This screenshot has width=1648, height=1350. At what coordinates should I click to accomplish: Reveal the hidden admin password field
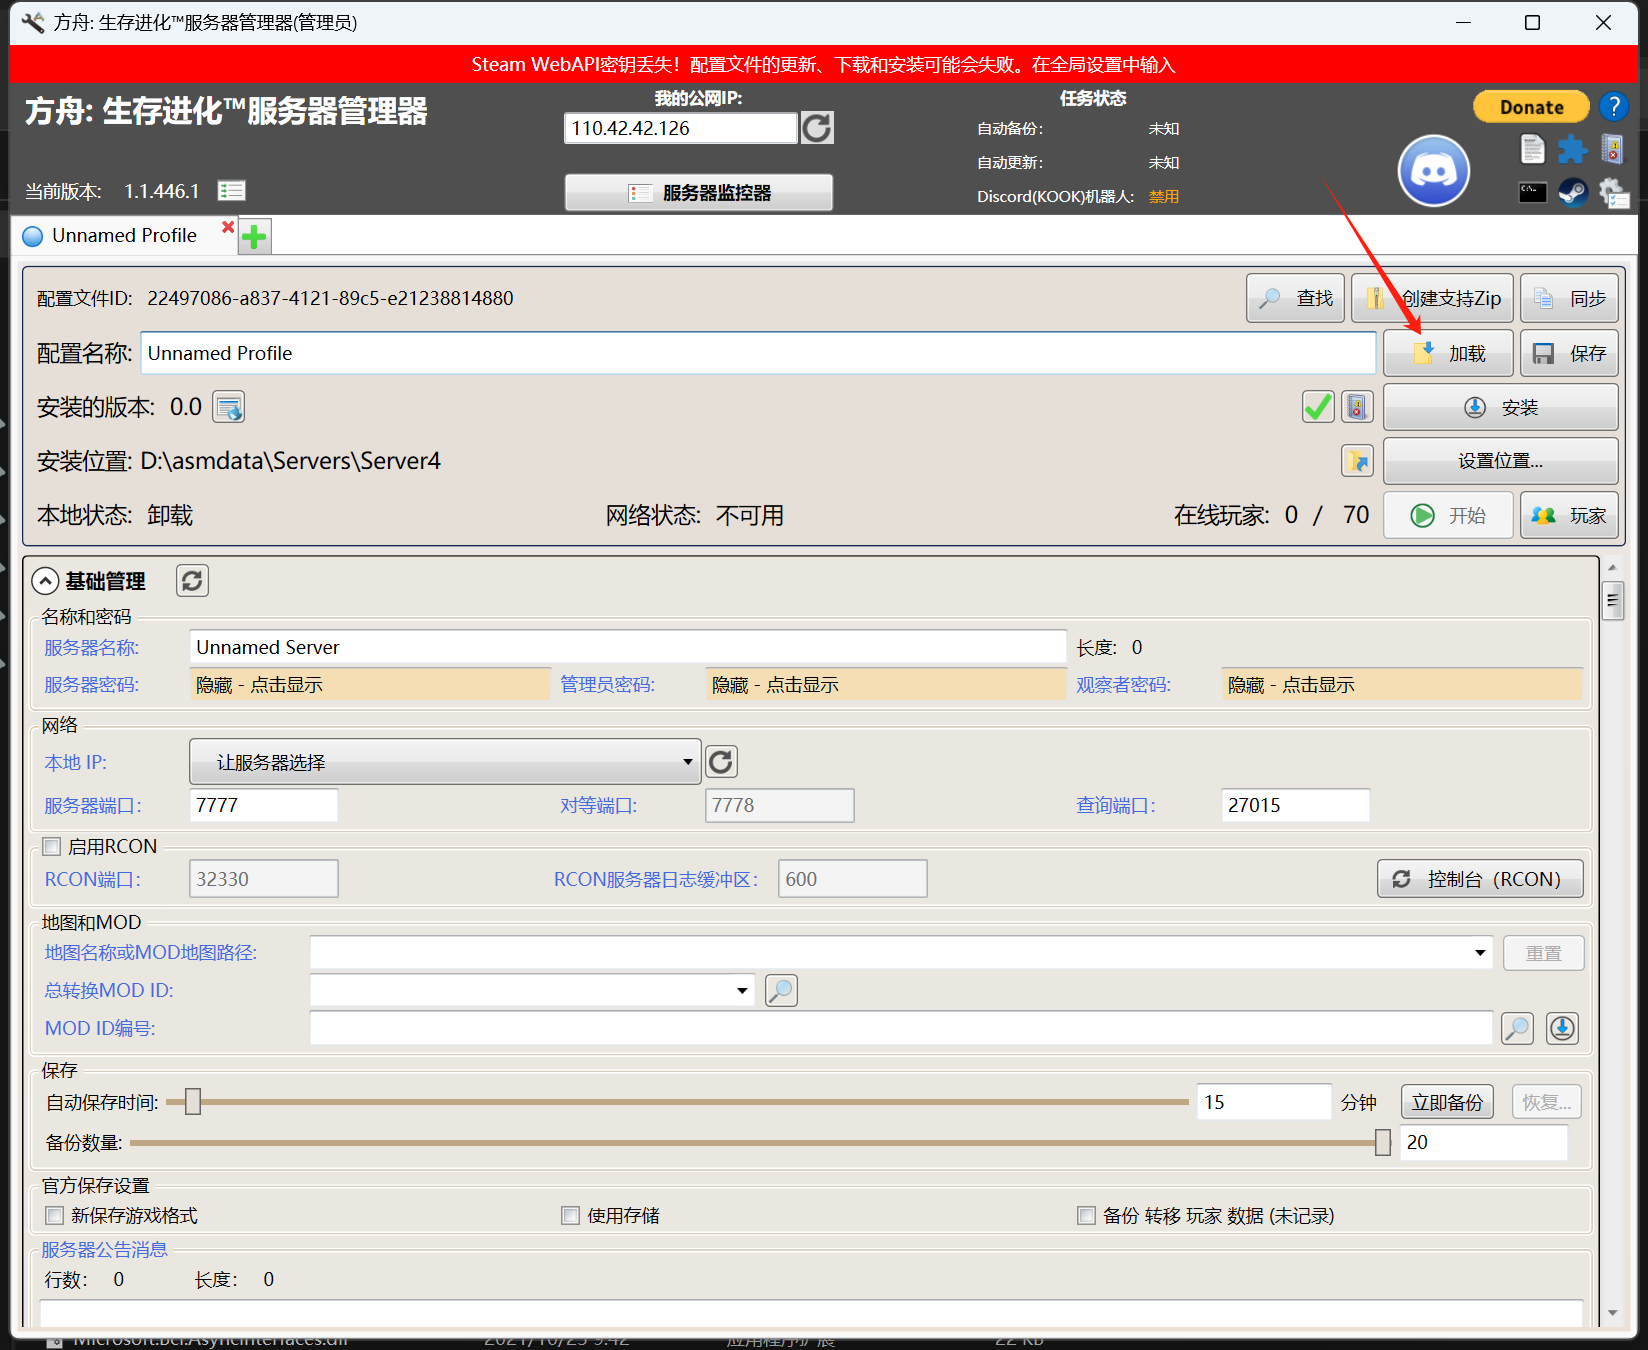[x=886, y=685]
